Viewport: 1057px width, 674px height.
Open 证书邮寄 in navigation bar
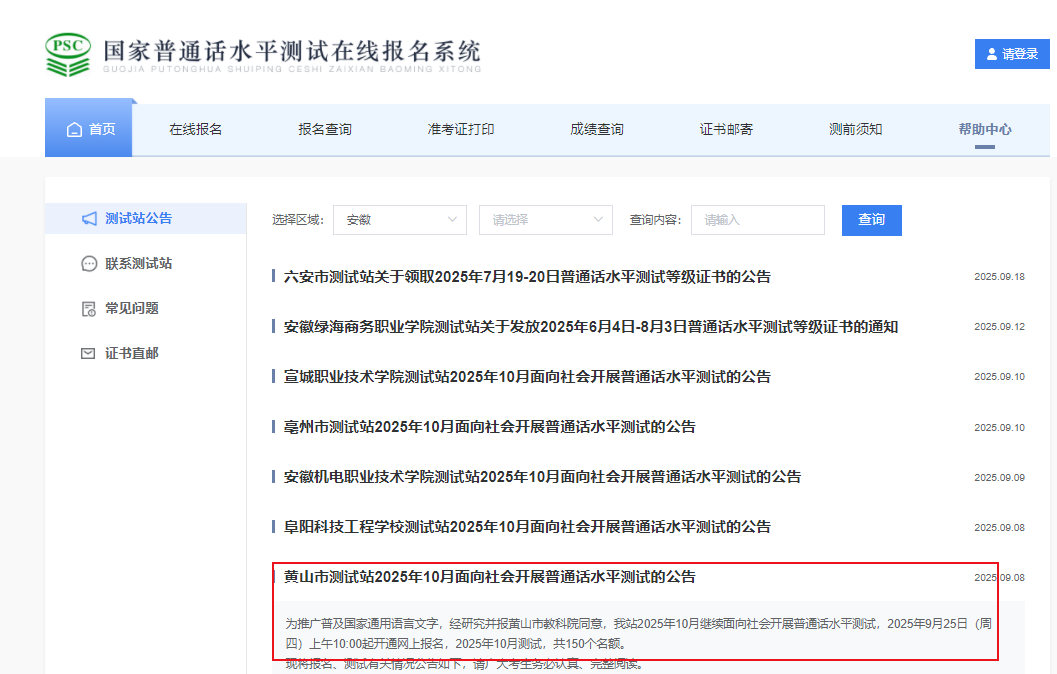click(x=726, y=129)
